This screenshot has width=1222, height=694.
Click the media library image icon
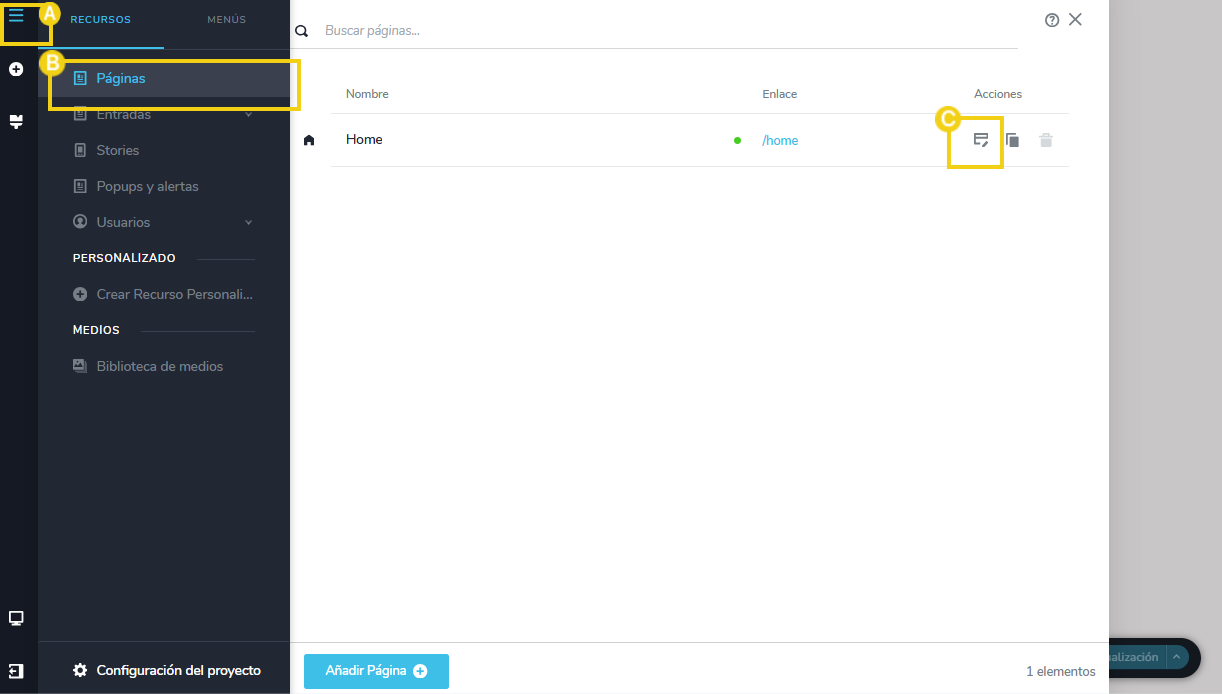click(80, 366)
